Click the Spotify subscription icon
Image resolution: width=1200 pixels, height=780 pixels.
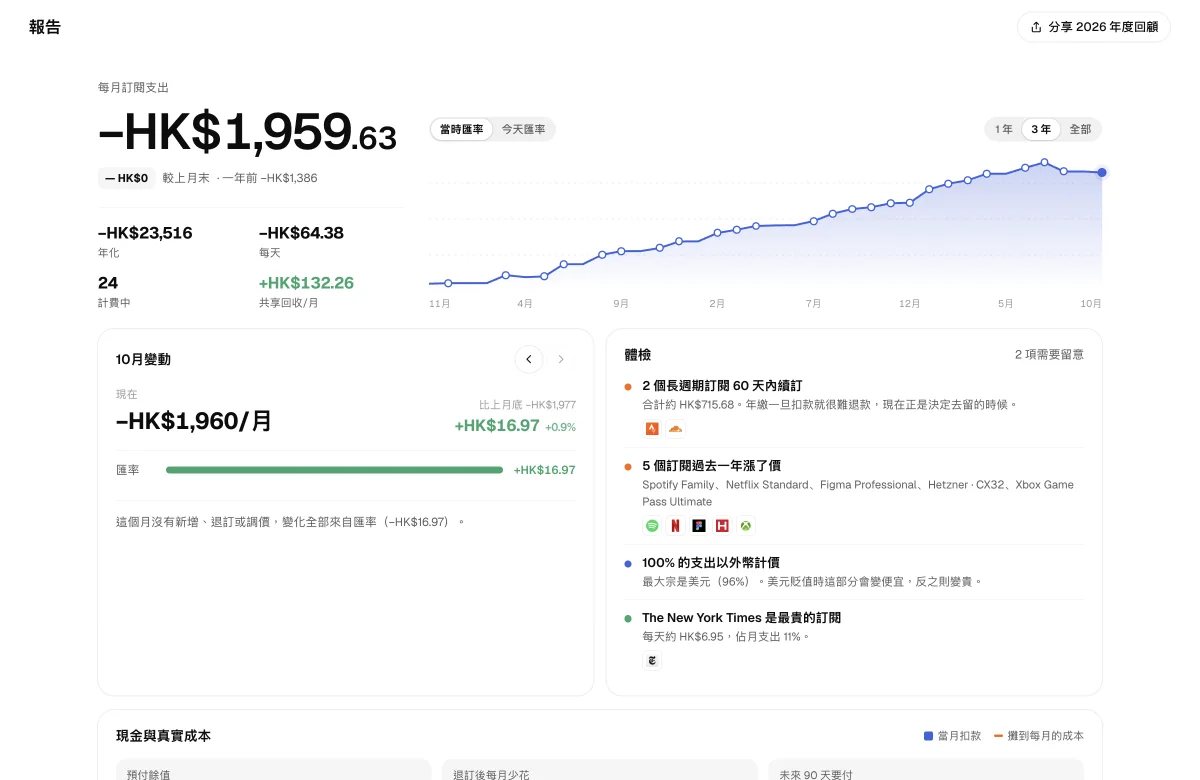(x=652, y=525)
